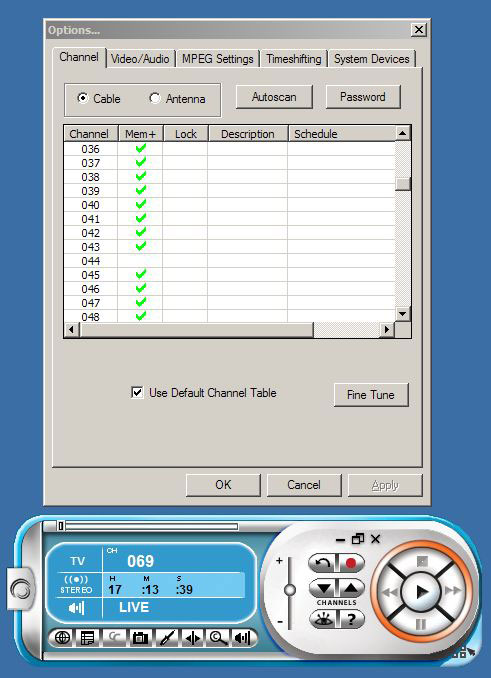Image resolution: width=491 pixels, height=678 pixels.
Task: Click the snapshot camera icon
Action: (140, 638)
